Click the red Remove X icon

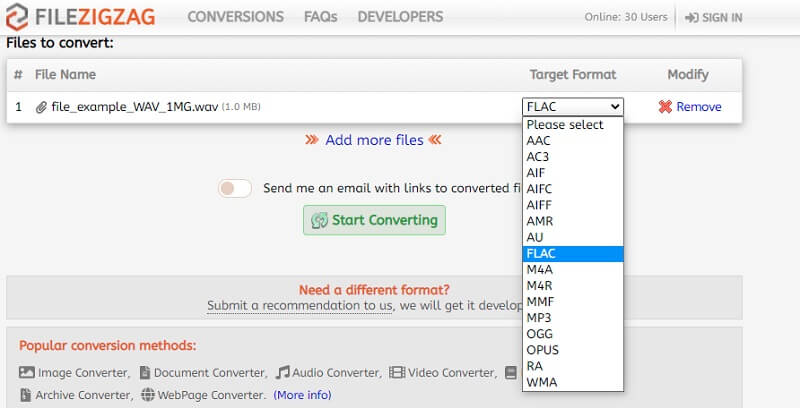(665, 107)
